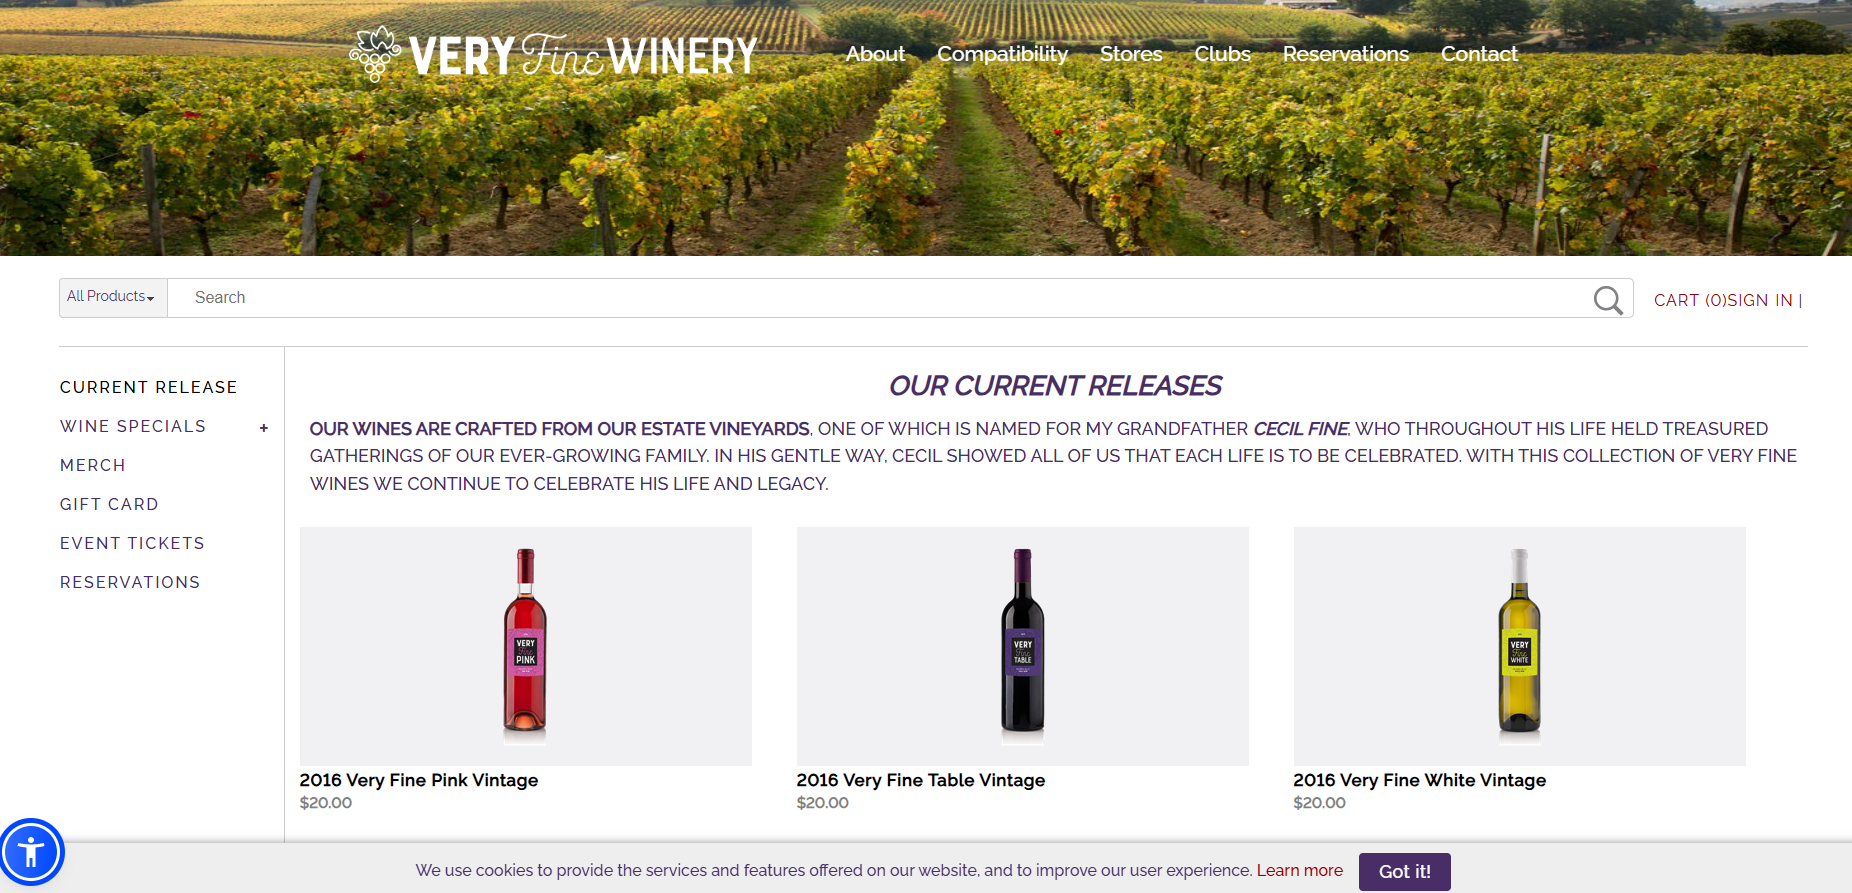This screenshot has height=893, width=1852.
Task: Dismiss cookies with Got it! button
Action: click(1404, 871)
